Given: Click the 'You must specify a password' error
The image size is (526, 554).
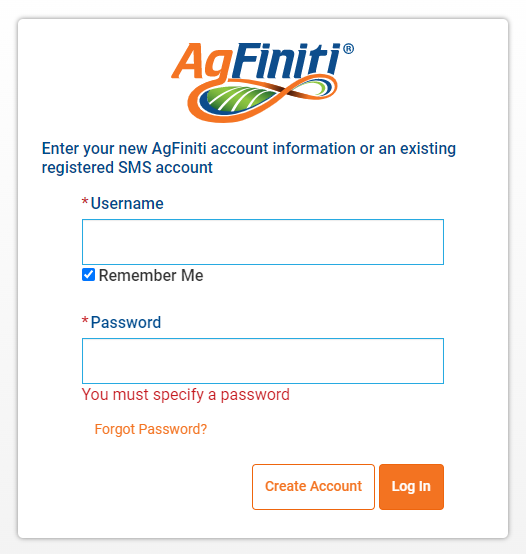Looking at the screenshot, I should 185,395.
